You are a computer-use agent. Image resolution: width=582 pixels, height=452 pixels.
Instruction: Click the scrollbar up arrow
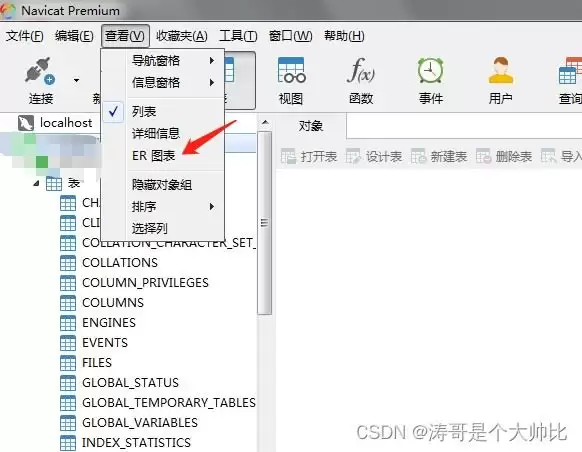pos(265,122)
